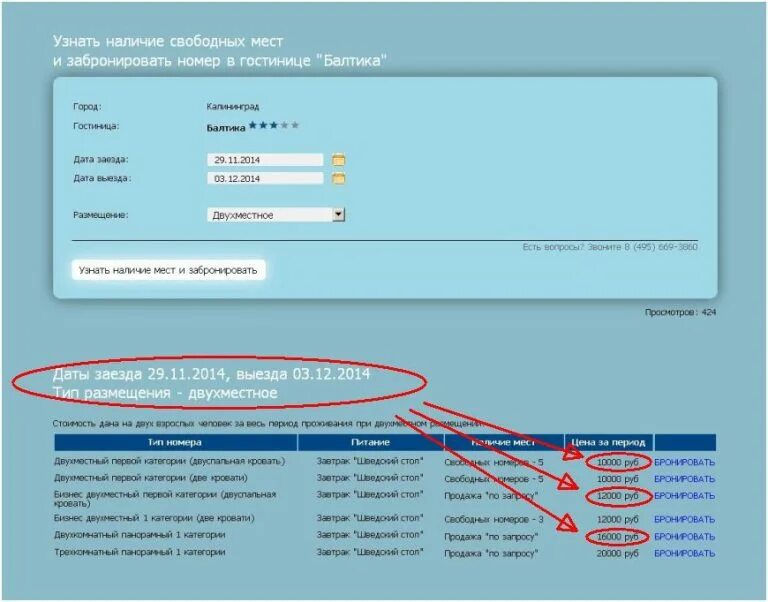Image resolution: width=768 pixels, height=602 pixels.
Task: Click the 'Просмотров: 424' counter
Action: coord(680,312)
